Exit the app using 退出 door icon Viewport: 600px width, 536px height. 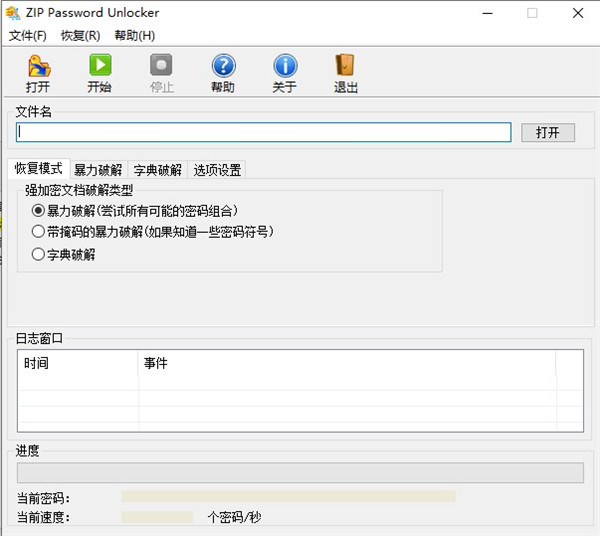pos(345,65)
